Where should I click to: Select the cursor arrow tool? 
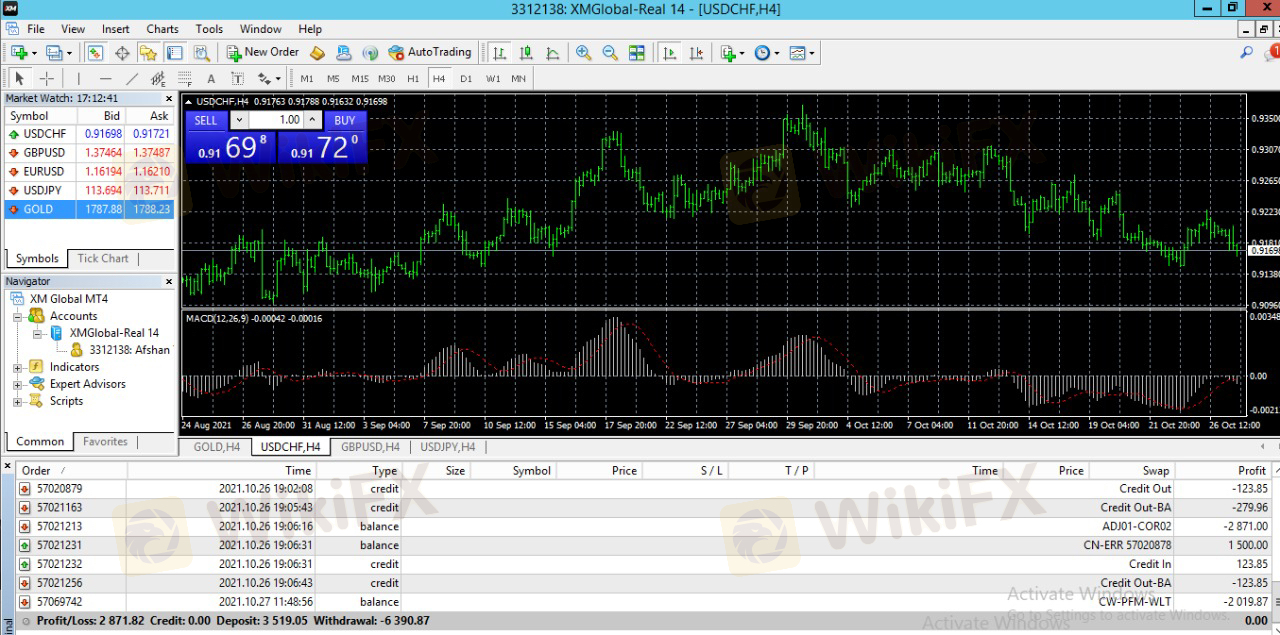click(19, 78)
